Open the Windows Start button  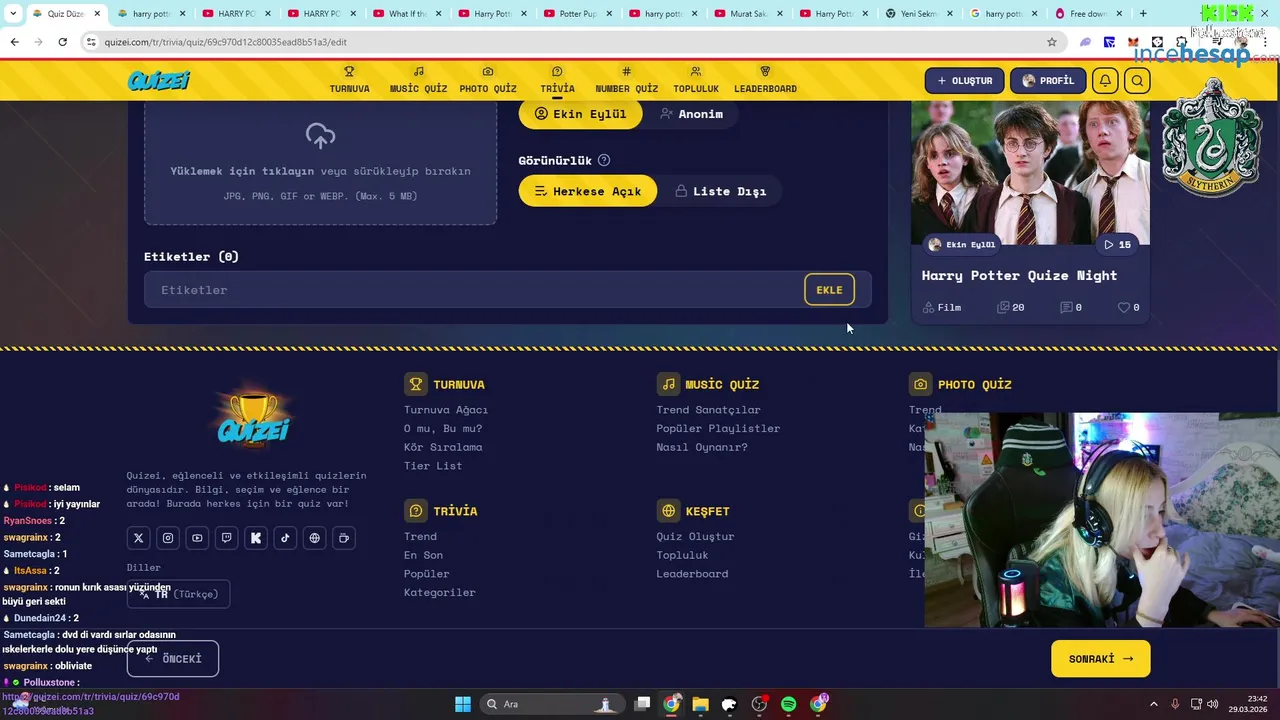pos(463,704)
